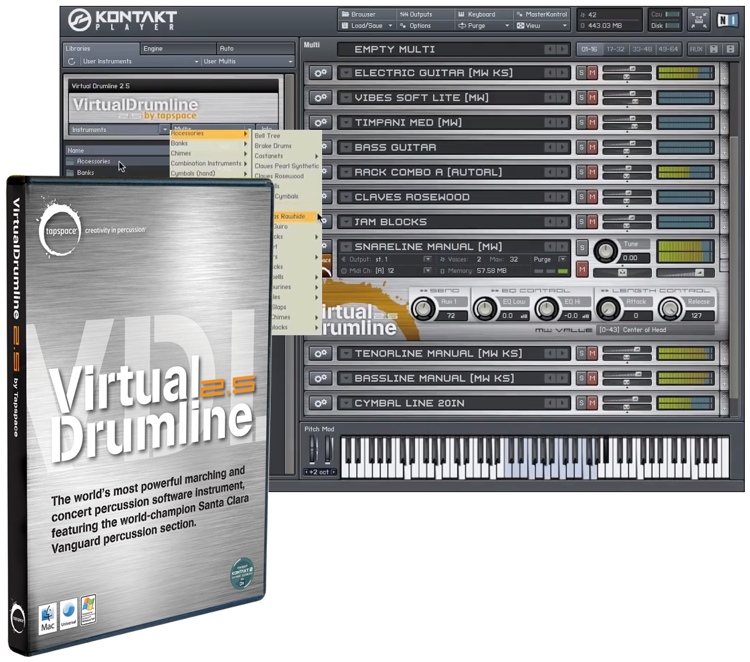Click the refresh libraries icon
The image size is (750, 662).
coord(71,61)
